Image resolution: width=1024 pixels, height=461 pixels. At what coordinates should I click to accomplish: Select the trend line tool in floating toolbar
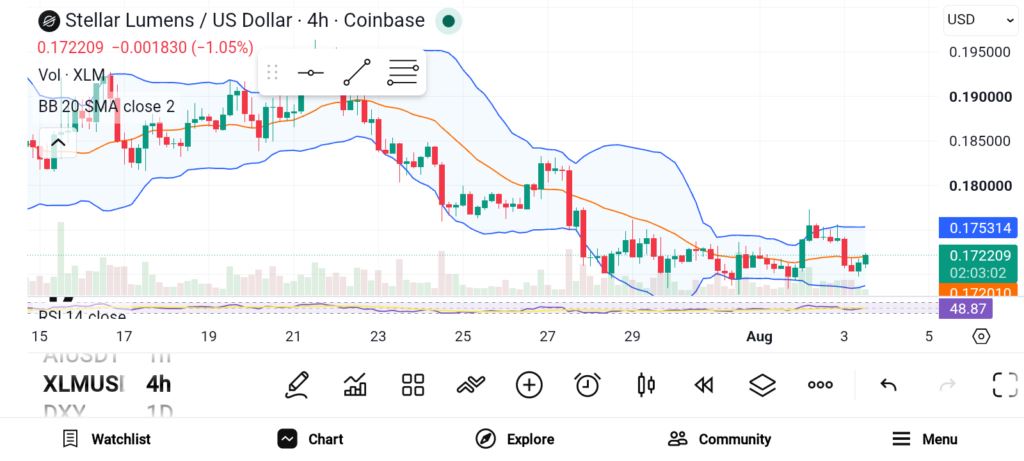[357, 72]
